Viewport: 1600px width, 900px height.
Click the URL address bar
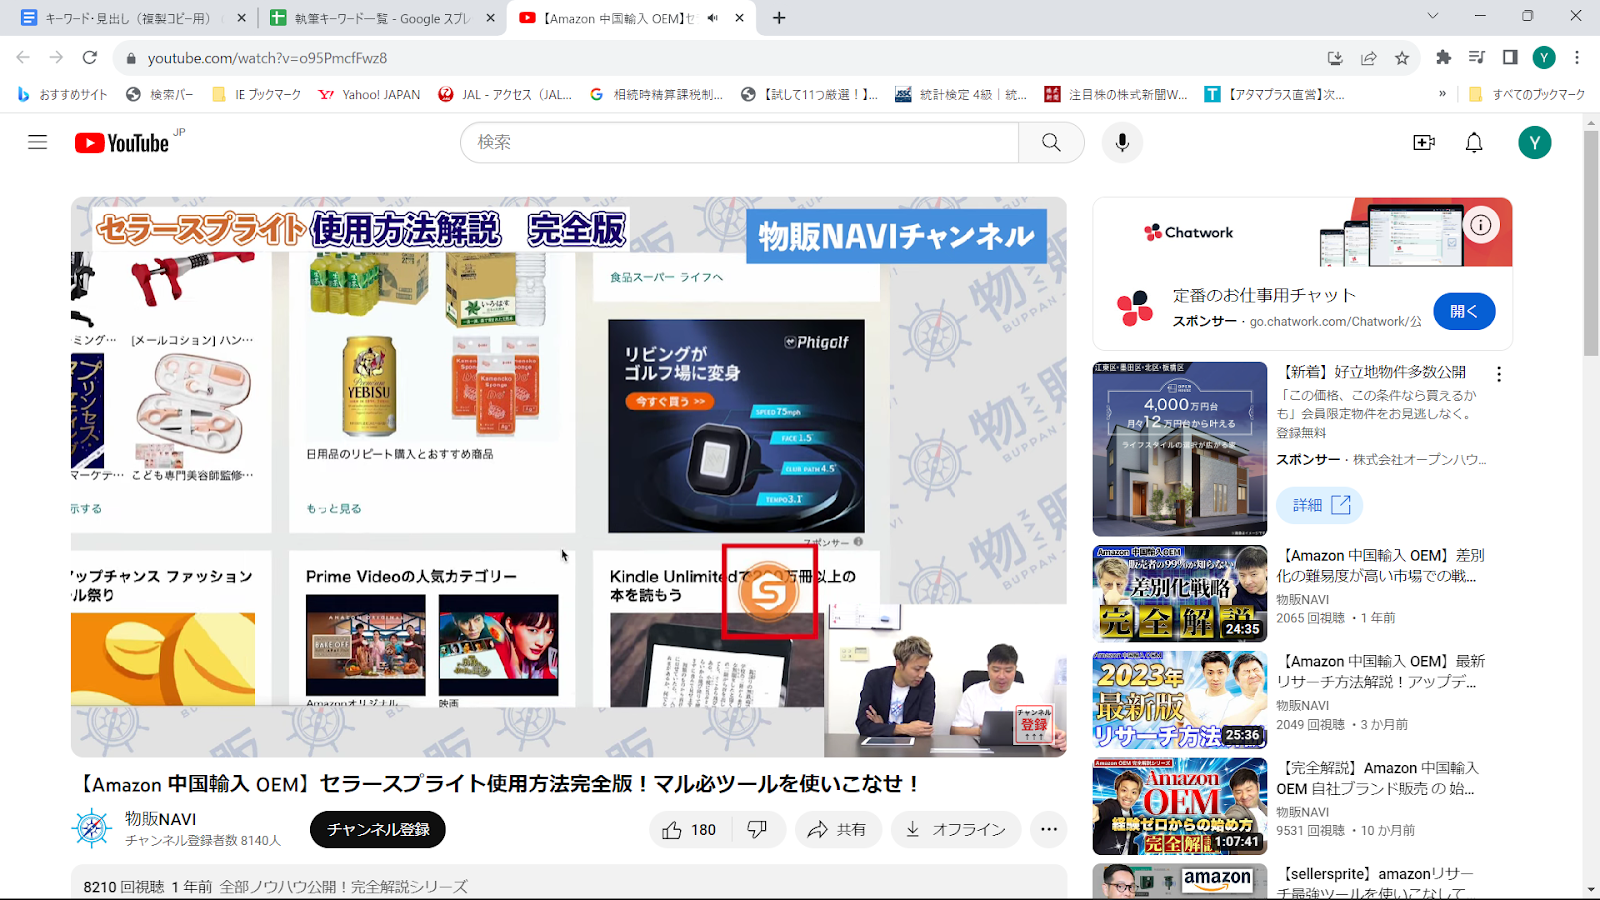(x=720, y=58)
